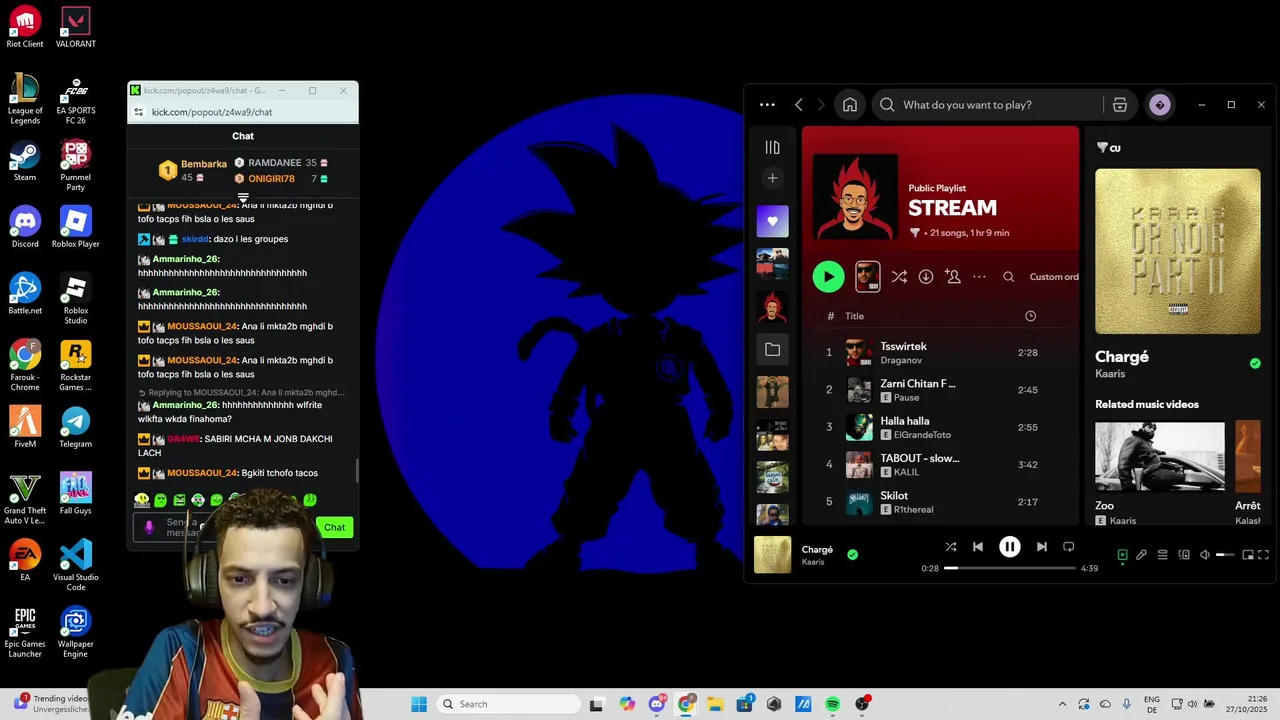
Task: Show lyrics with microphone icon
Action: [1141, 555]
